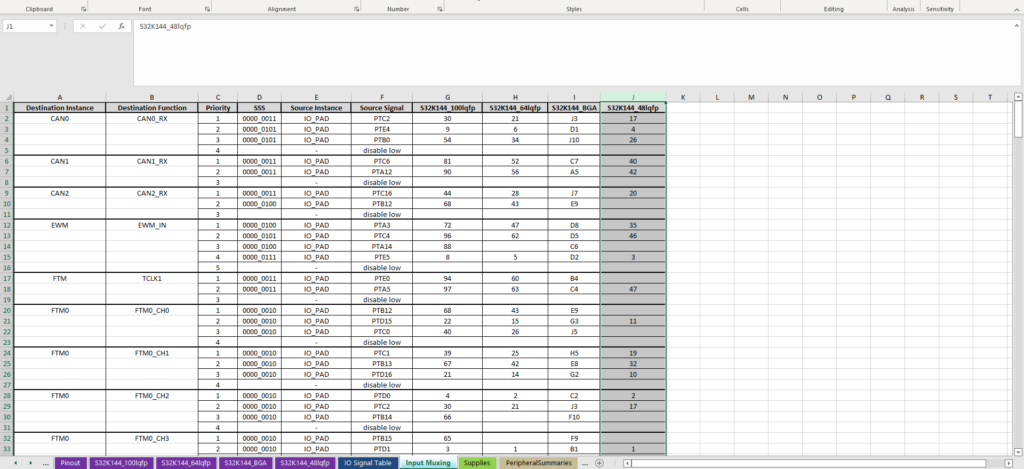This screenshot has height=469, width=1024.
Task: Select column K header
Action: point(683,97)
